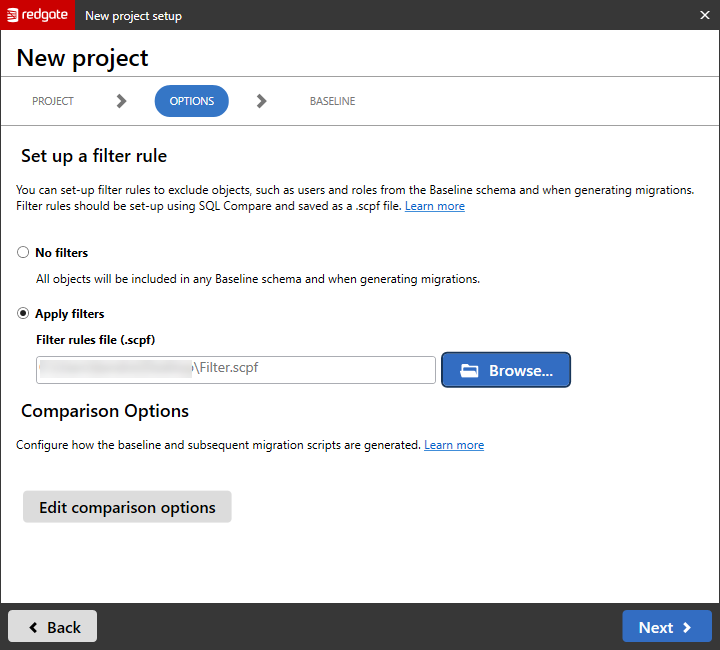Image resolution: width=720 pixels, height=650 pixels.
Task: Jump to the BASELINE wizard step
Action: pos(332,101)
